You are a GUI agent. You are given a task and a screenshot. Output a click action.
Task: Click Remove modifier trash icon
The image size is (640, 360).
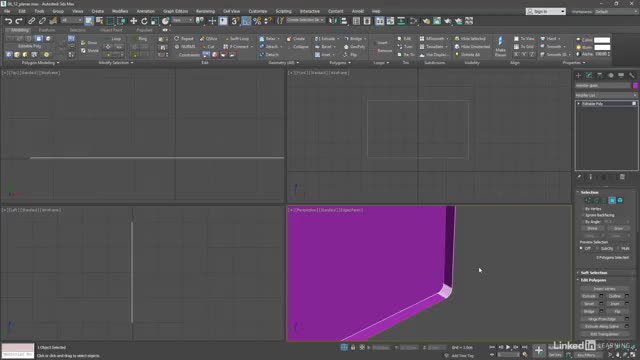(x=622, y=177)
